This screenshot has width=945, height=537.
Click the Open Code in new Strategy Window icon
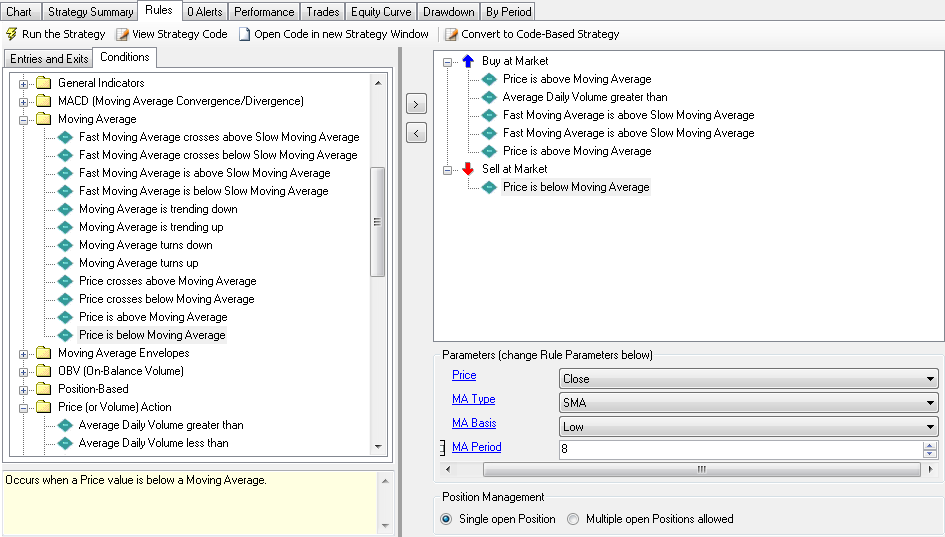(245, 34)
